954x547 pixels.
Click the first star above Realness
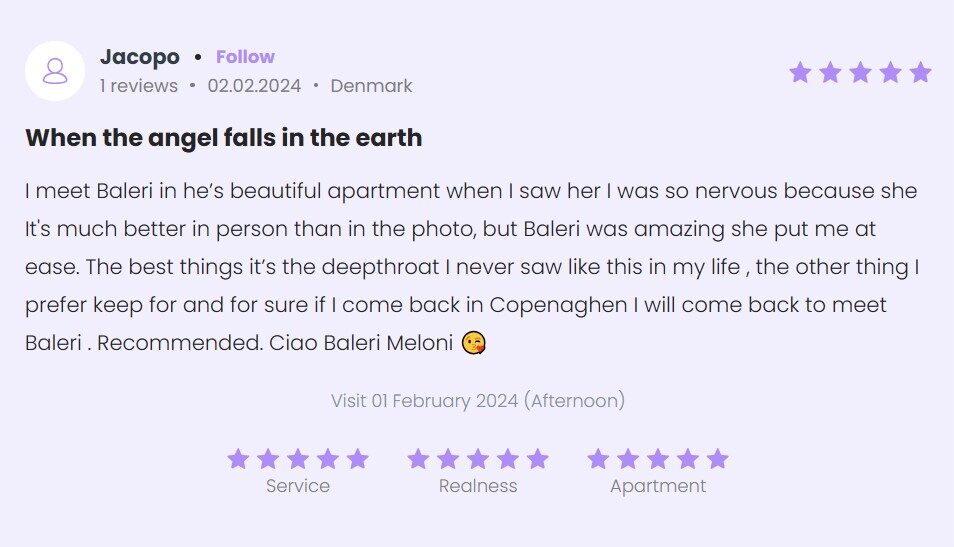418,459
